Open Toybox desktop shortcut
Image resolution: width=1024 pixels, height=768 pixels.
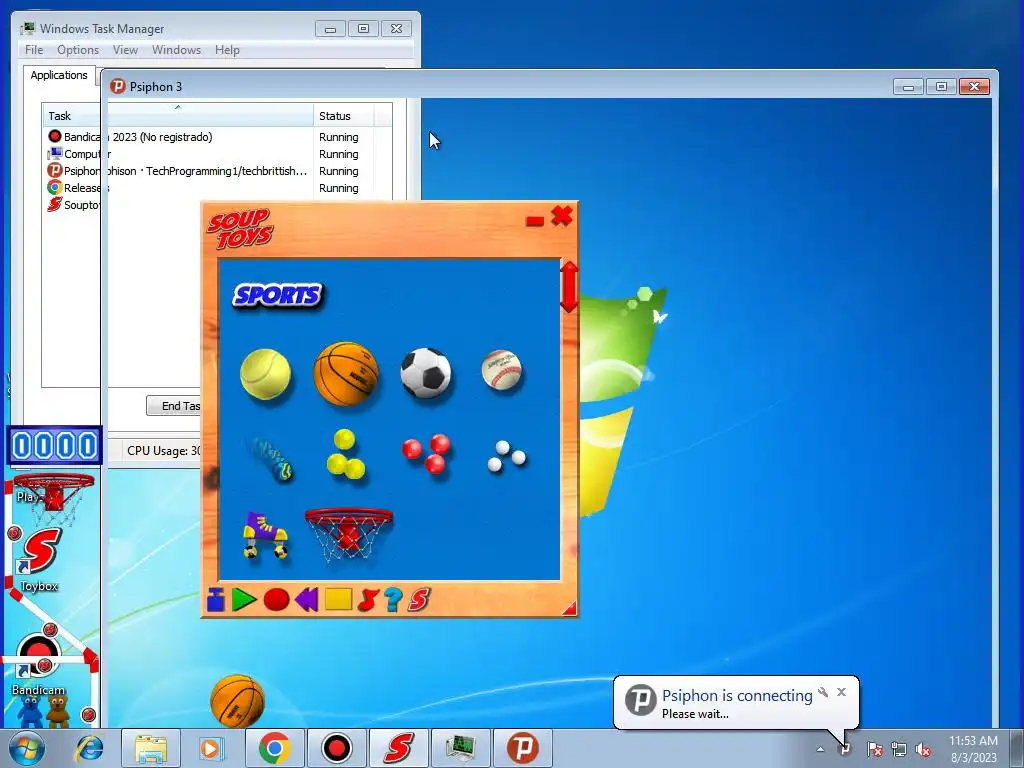(x=40, y=559)
